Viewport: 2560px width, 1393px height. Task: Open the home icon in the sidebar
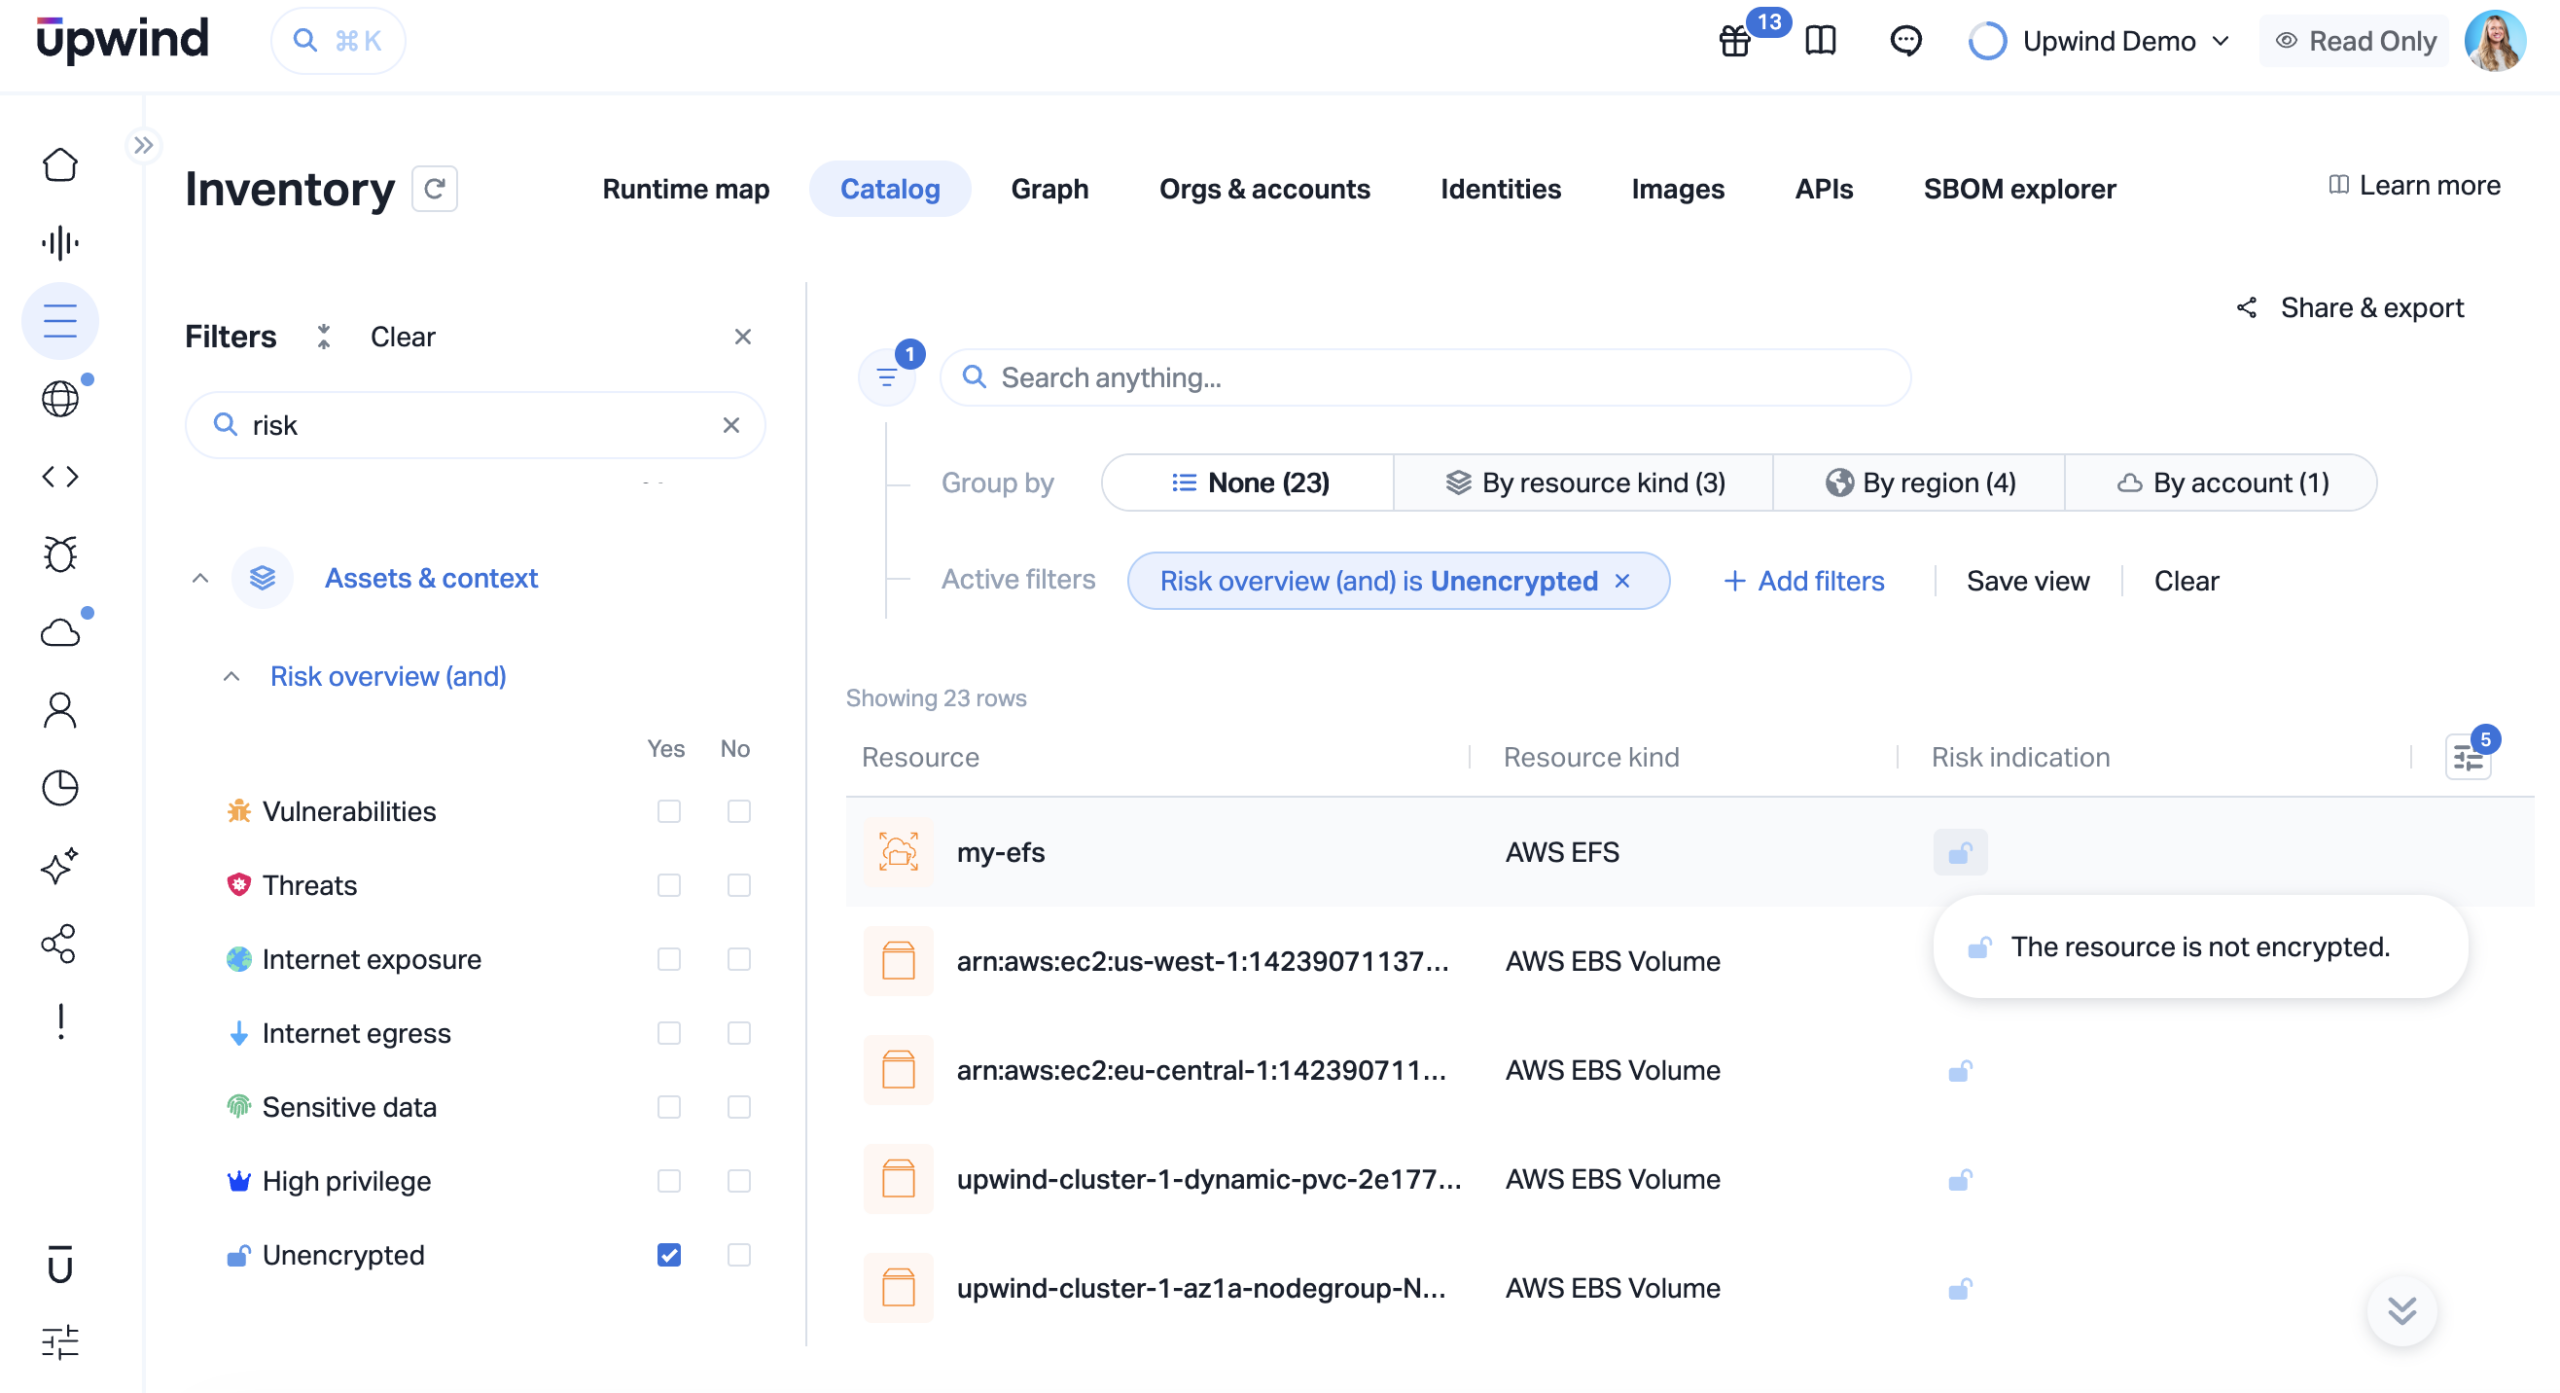tap(60, 164)
